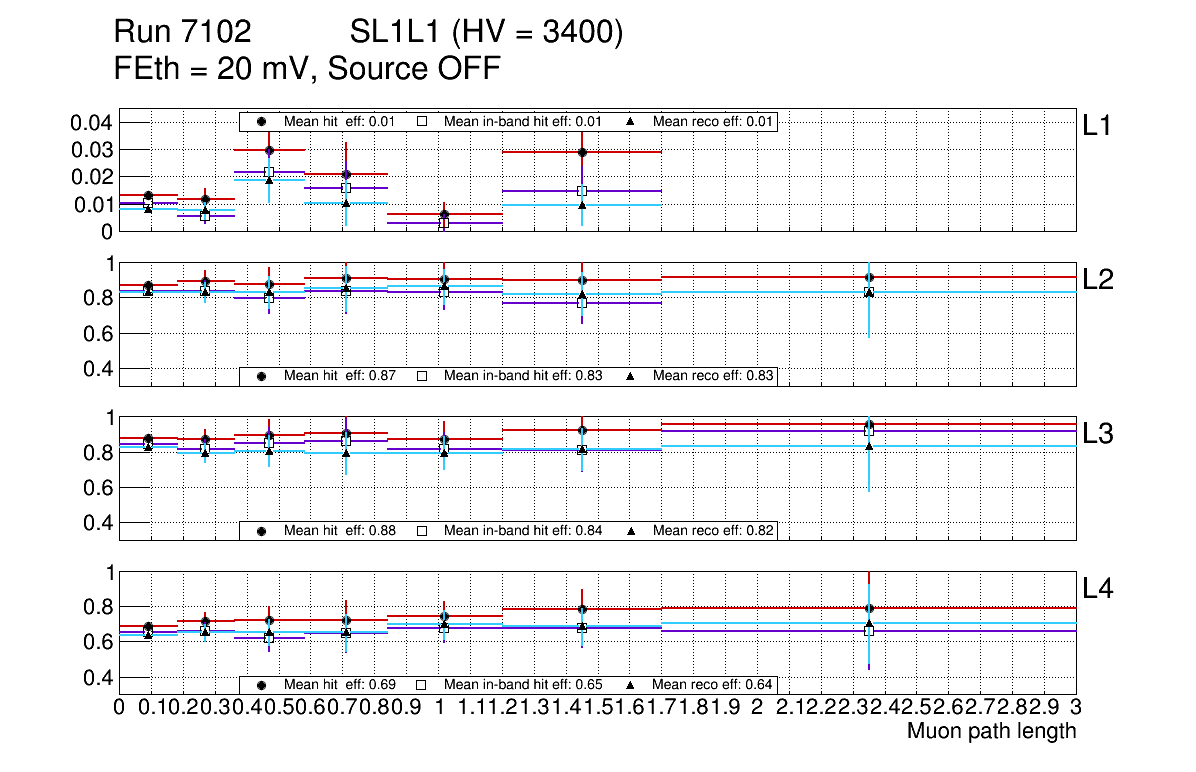Select the triangle marker in L4 legend
Viewport: 1196px width, 772px height.
(631, 685)
